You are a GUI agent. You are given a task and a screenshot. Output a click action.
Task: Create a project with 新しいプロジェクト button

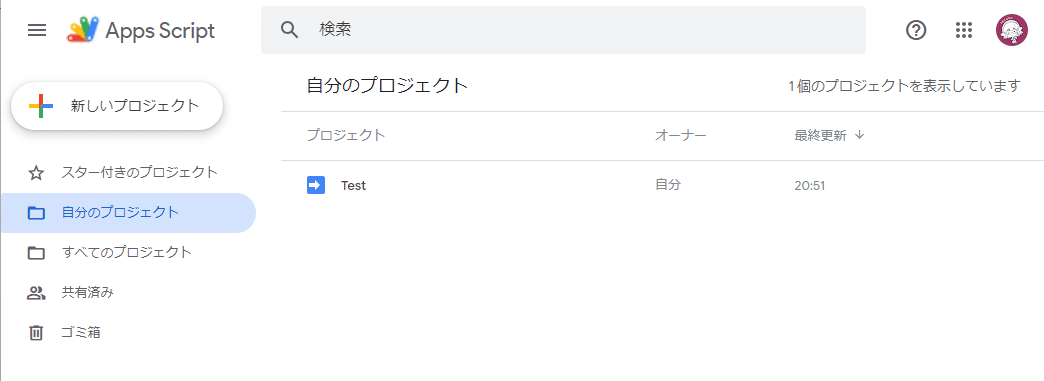(117, 106)
